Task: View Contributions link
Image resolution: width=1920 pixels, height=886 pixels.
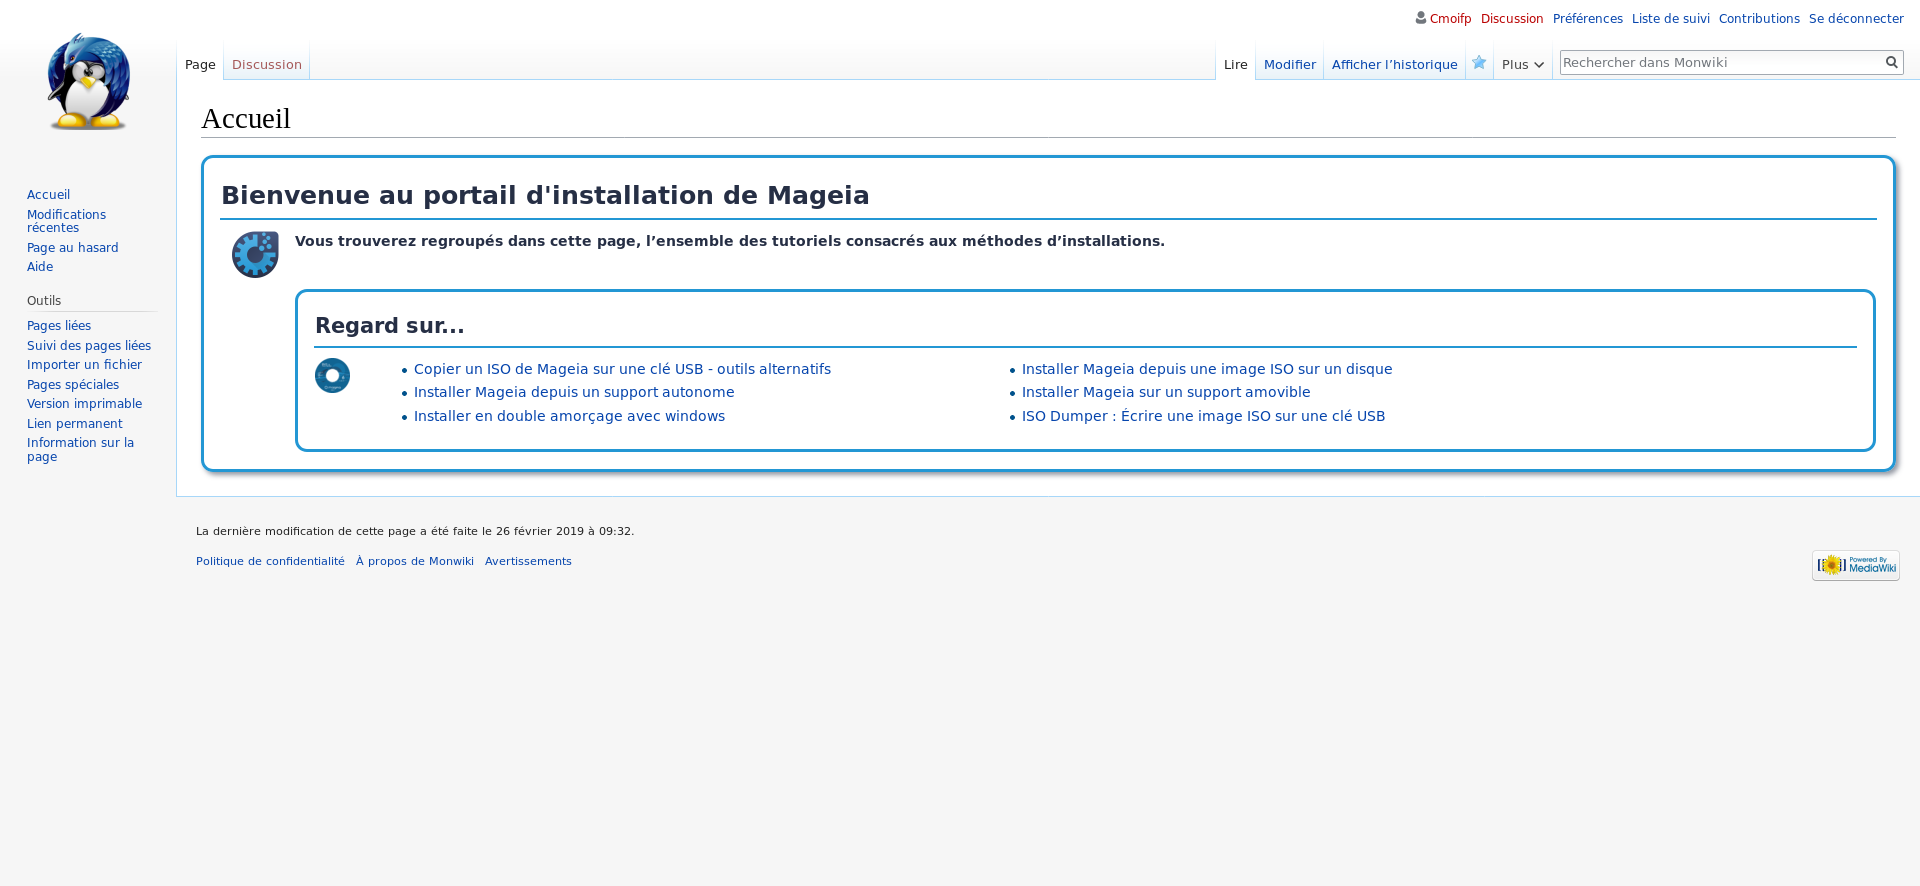Action: coord(1758,19)
